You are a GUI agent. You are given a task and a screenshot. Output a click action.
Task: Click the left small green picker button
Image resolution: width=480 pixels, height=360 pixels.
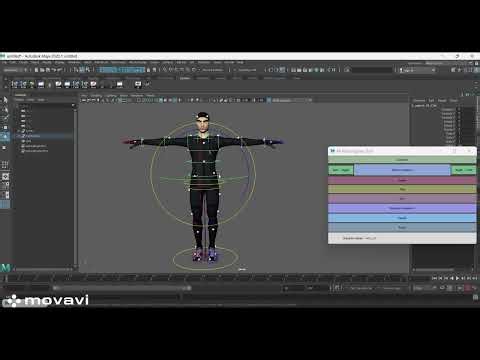pos(341,170)
